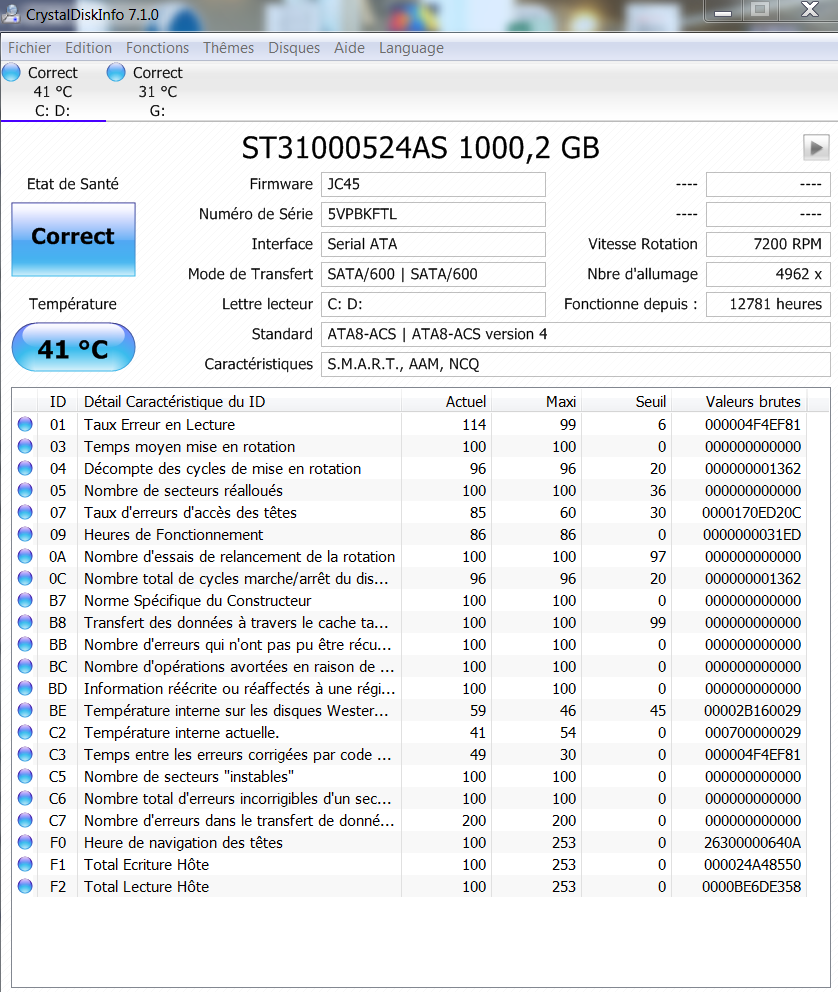
Task: Open the Disques menu
Action: (x=294, y=48)
